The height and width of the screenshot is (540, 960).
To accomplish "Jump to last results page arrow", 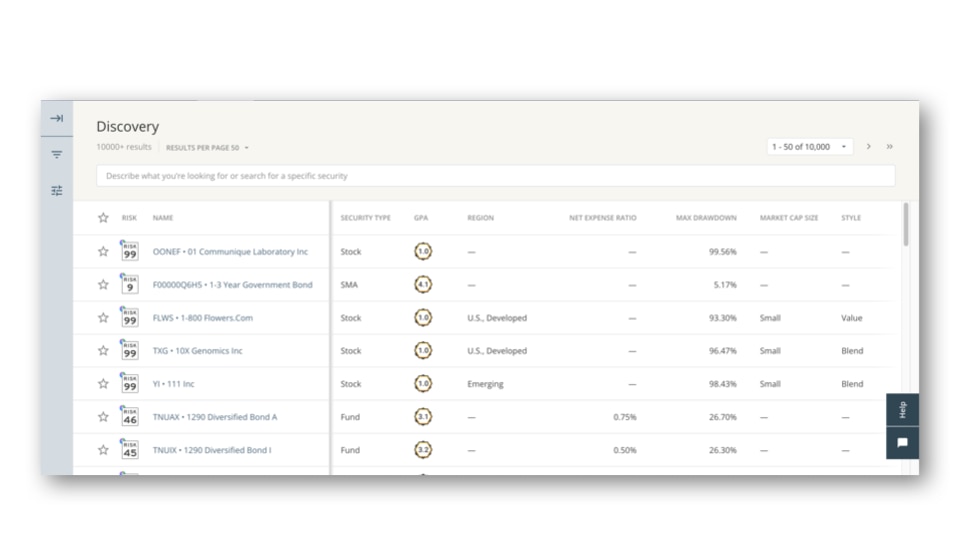I will coord(889,147).
